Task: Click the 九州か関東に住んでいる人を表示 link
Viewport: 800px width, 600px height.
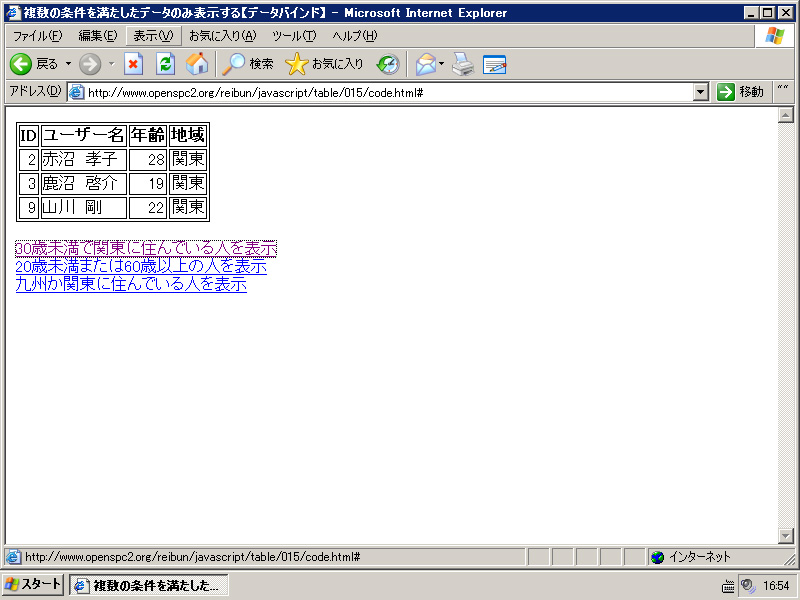Action: [131, 284]
